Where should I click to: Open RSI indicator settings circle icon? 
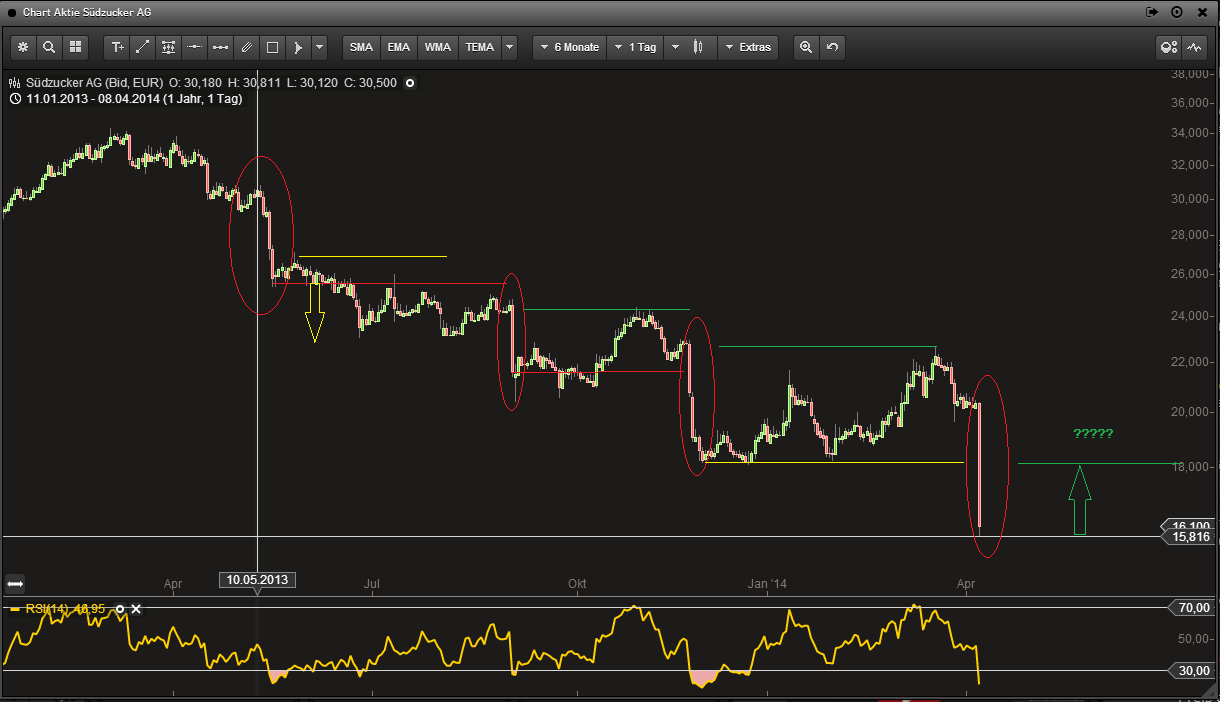click(120, 608)
